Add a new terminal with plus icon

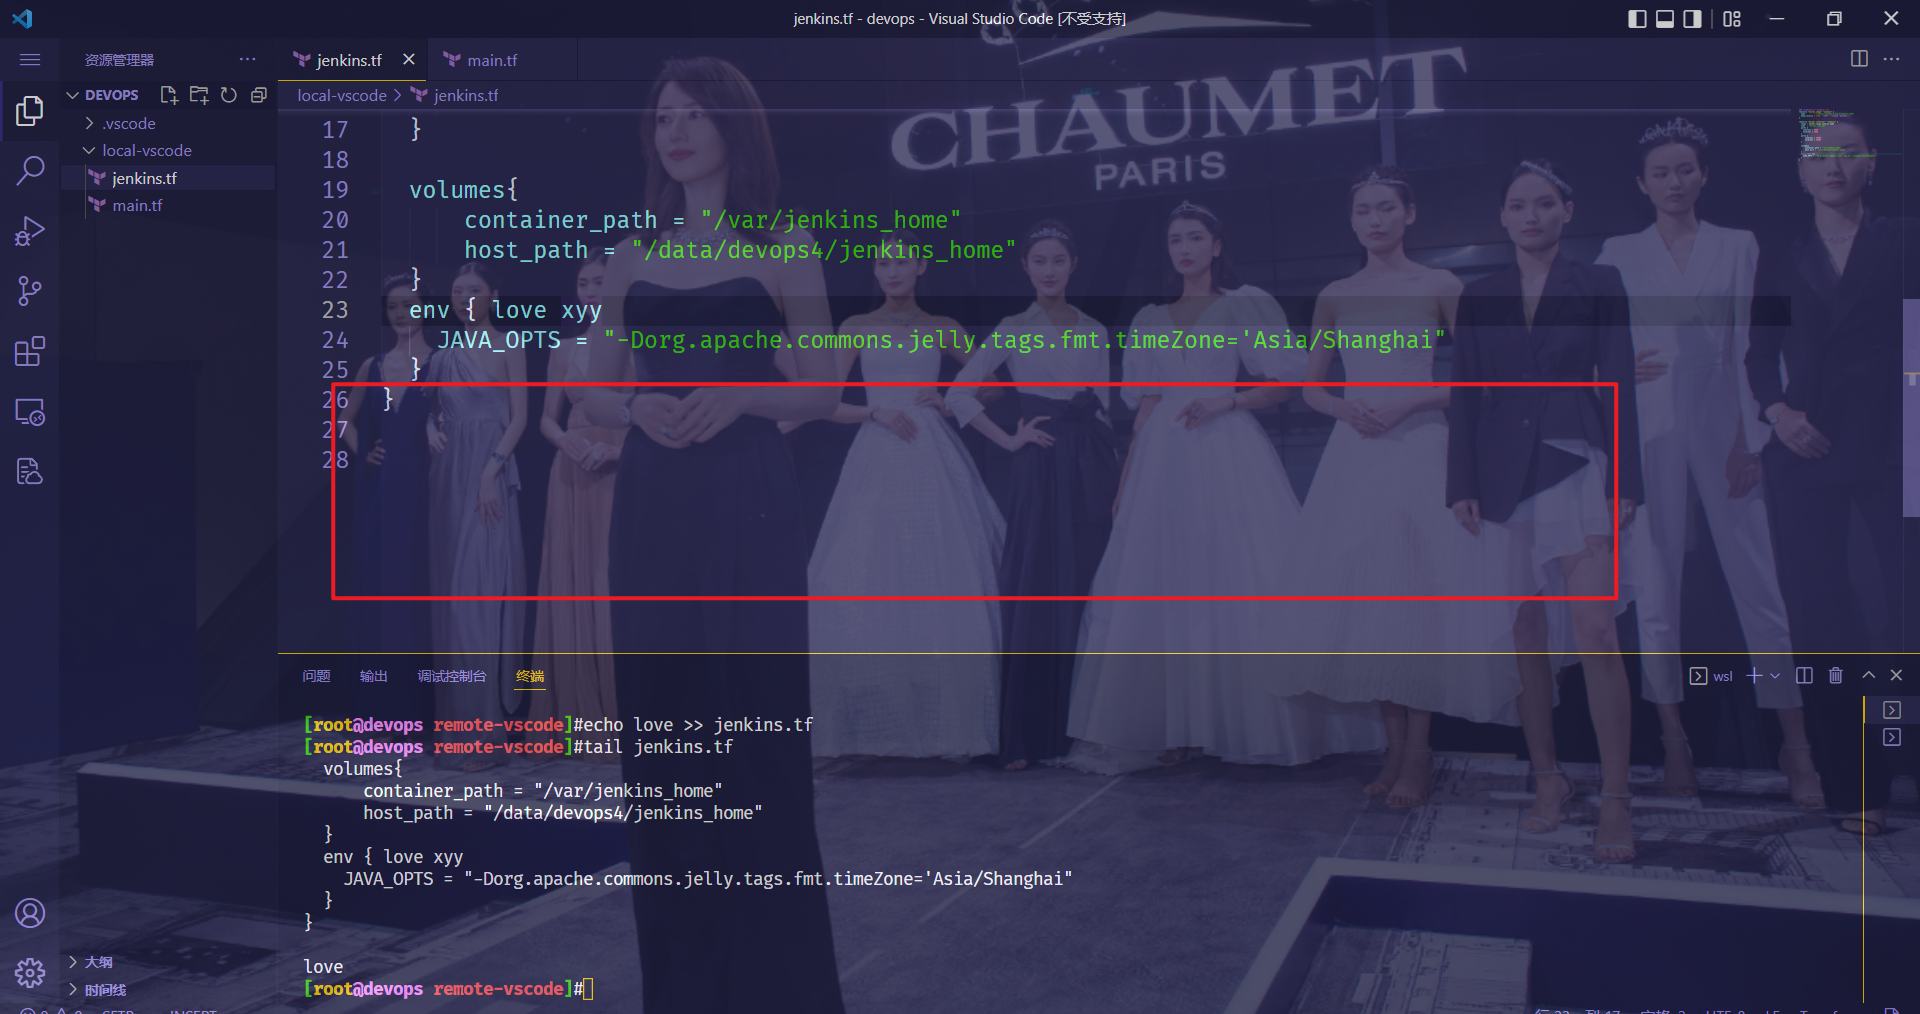click(x=1754, y=675)
